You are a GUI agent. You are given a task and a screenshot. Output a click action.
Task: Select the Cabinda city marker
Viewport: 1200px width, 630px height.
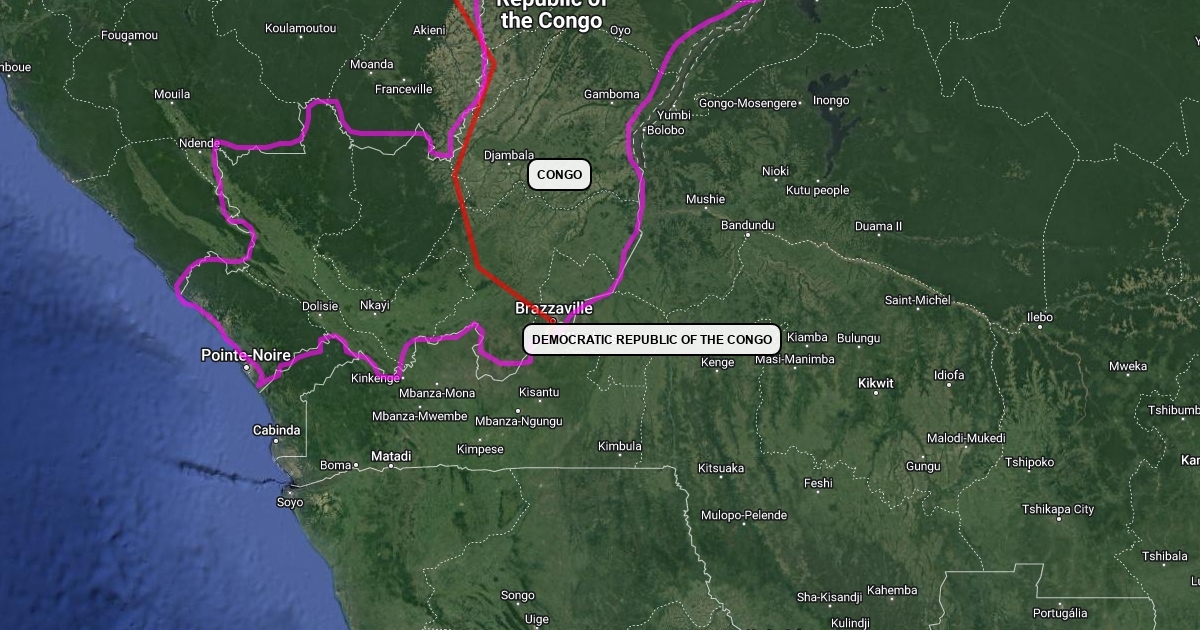[x=277, y=441]
